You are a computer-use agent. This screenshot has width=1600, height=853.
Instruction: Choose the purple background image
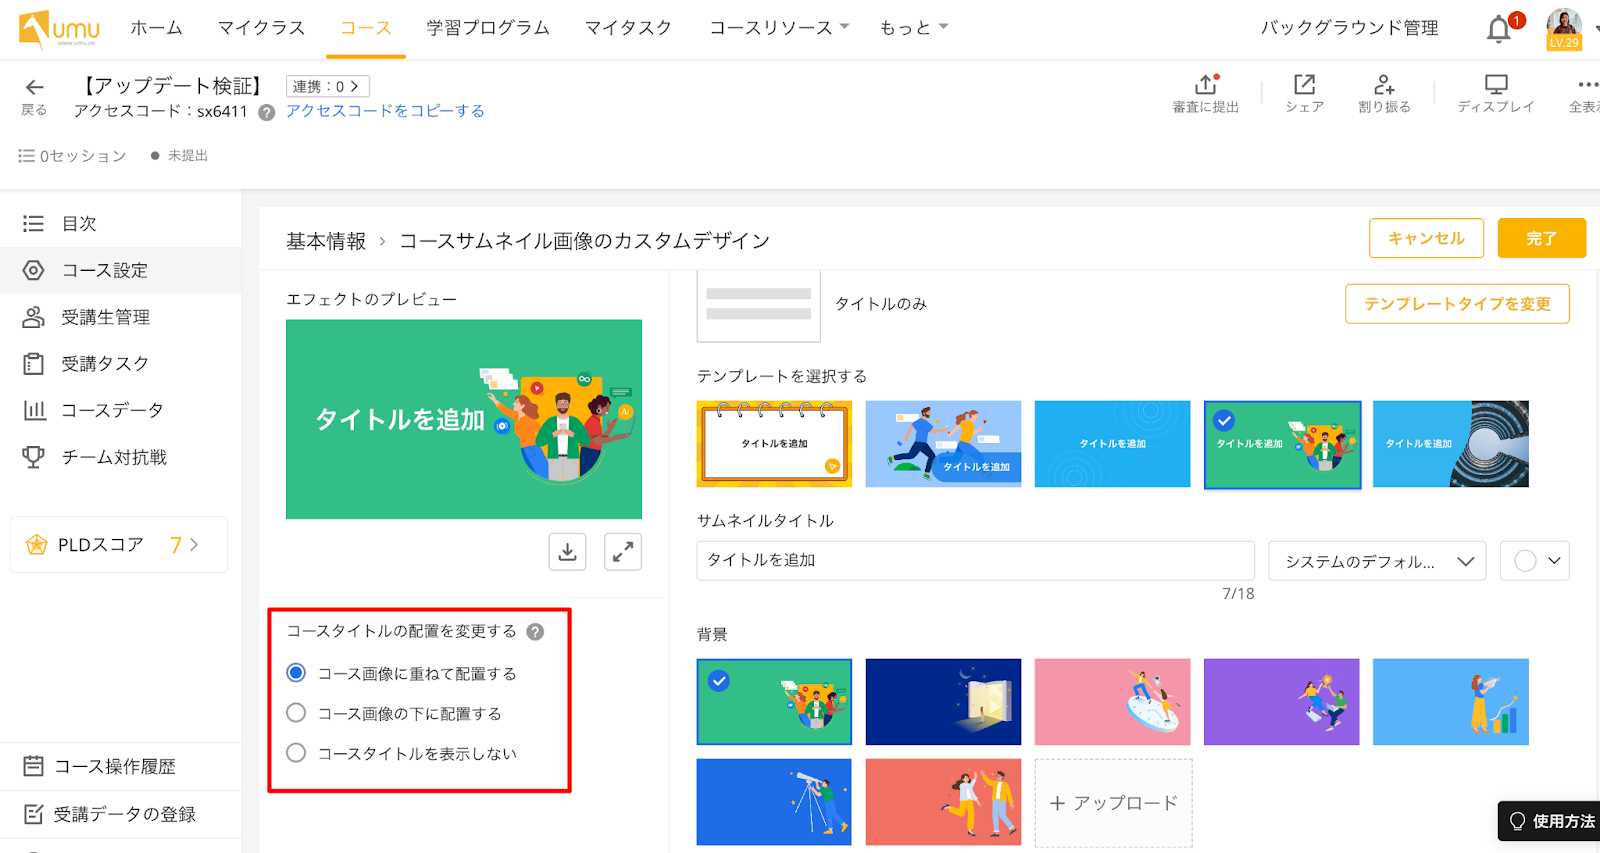coord(1282,702)
